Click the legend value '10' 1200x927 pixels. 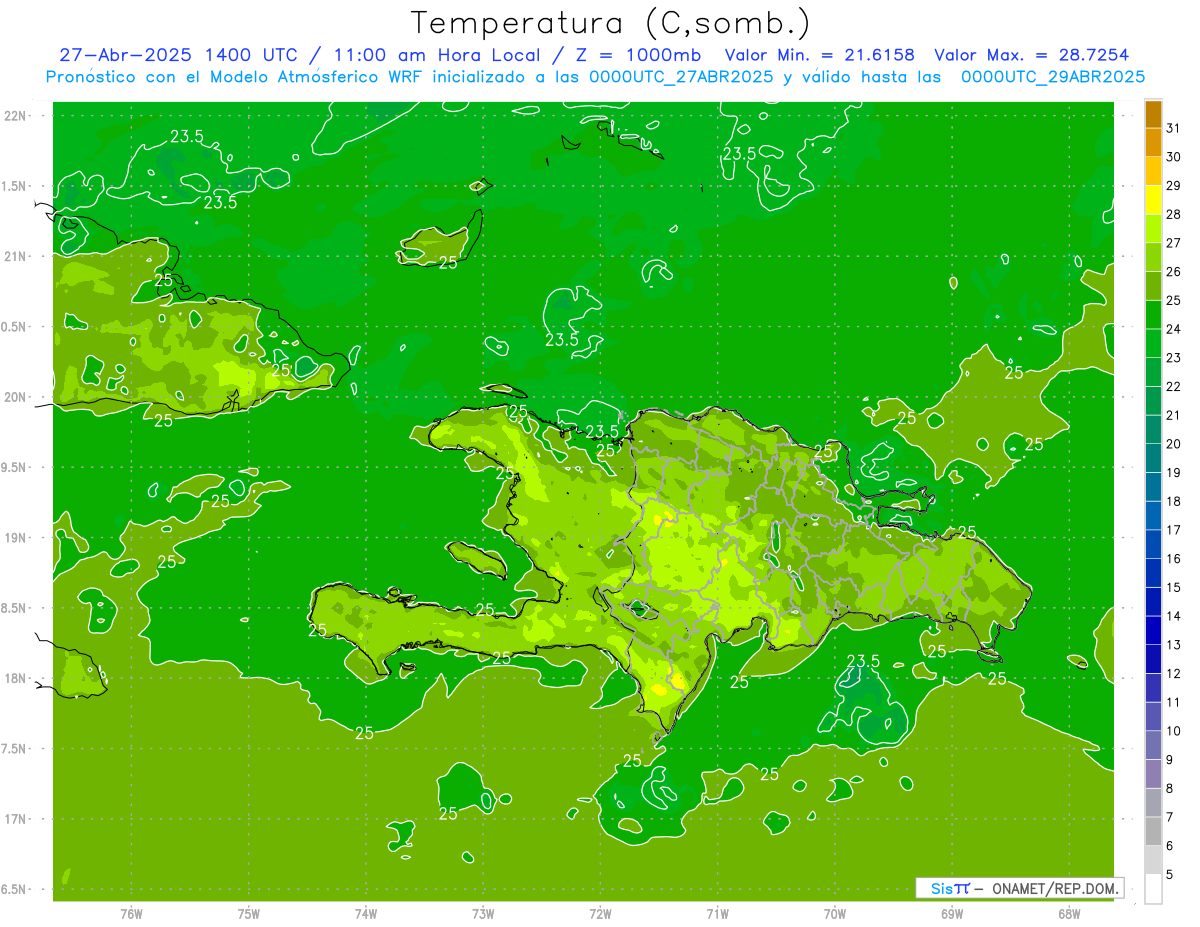click(x=1173, y=731)
